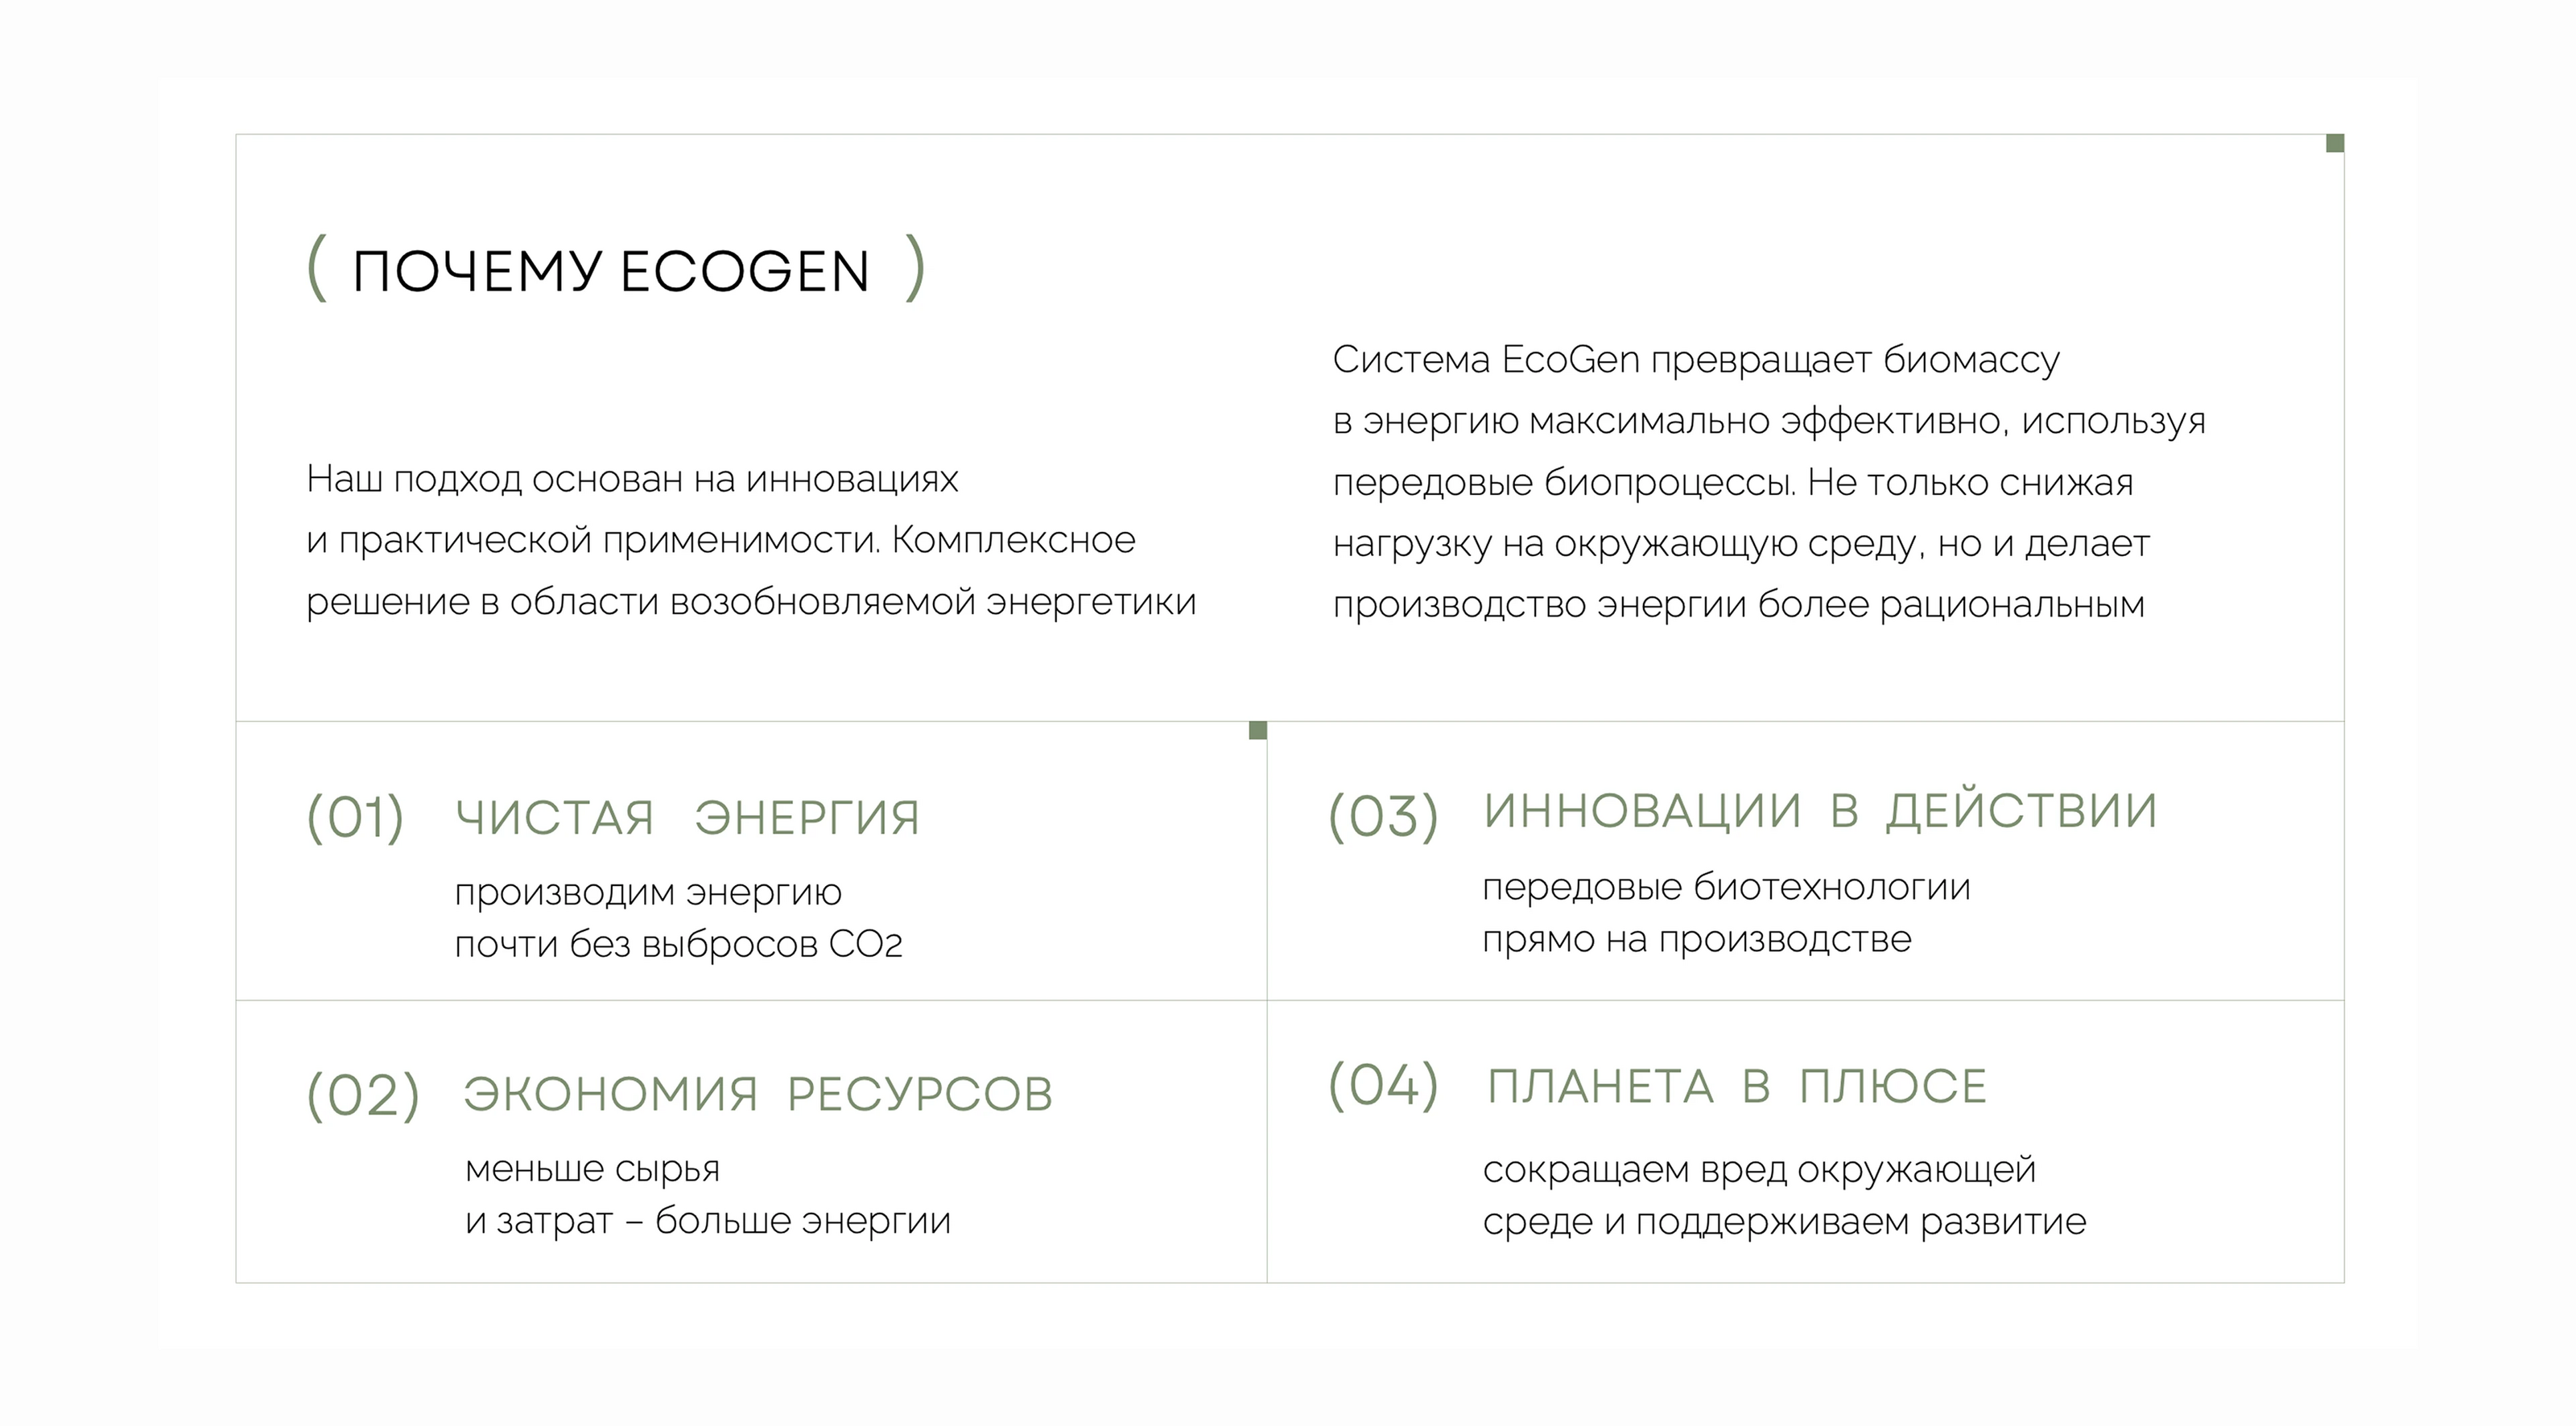This screenshot has height=1426, width=2576.
Task: Click the green square marker at the center divider
Action: click(1258, 730)
